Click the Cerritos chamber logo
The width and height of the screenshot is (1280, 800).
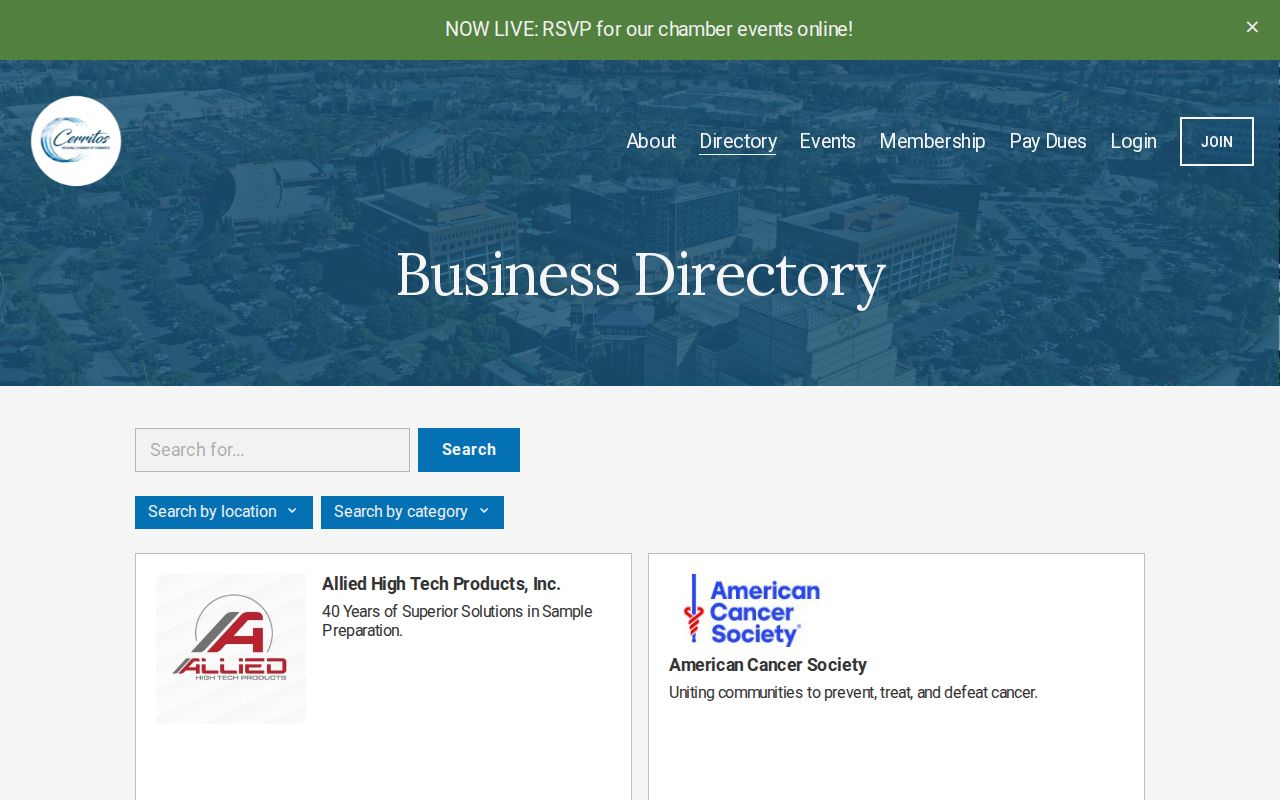[76, 141]
